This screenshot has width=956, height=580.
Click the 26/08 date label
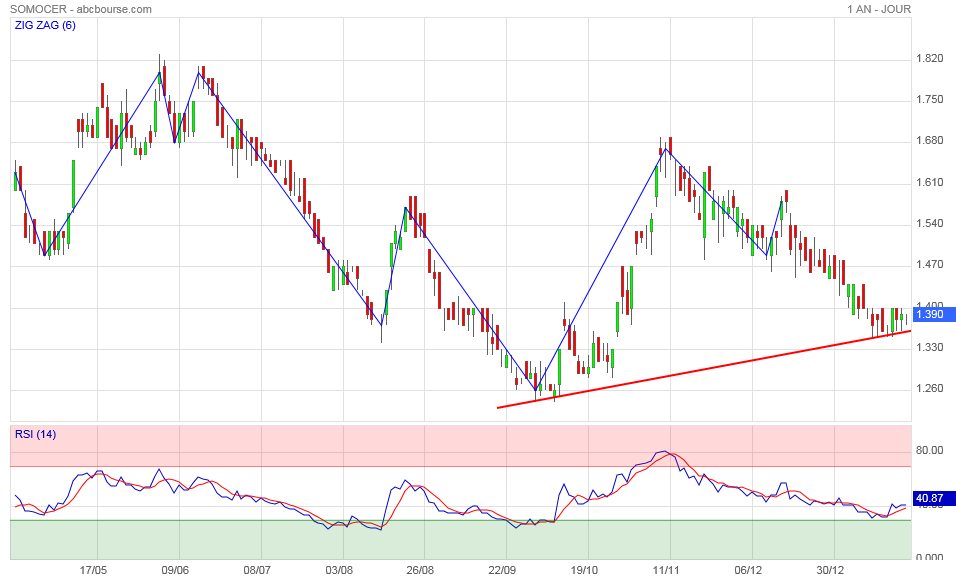pyautogui.click(x=421, y=570)
